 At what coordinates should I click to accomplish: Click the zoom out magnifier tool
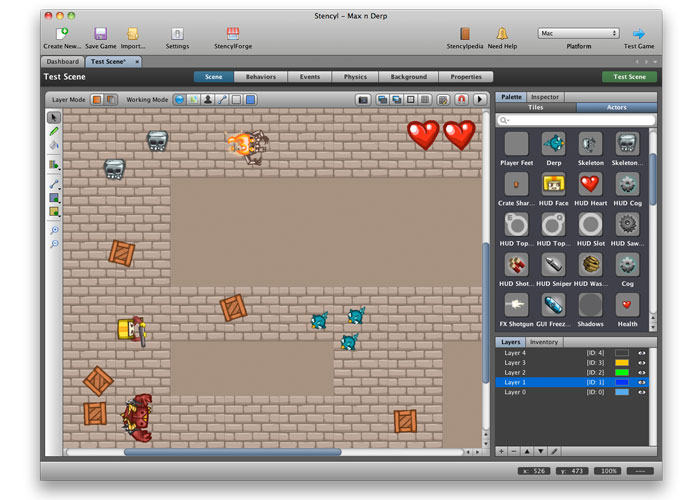point(54,244)
